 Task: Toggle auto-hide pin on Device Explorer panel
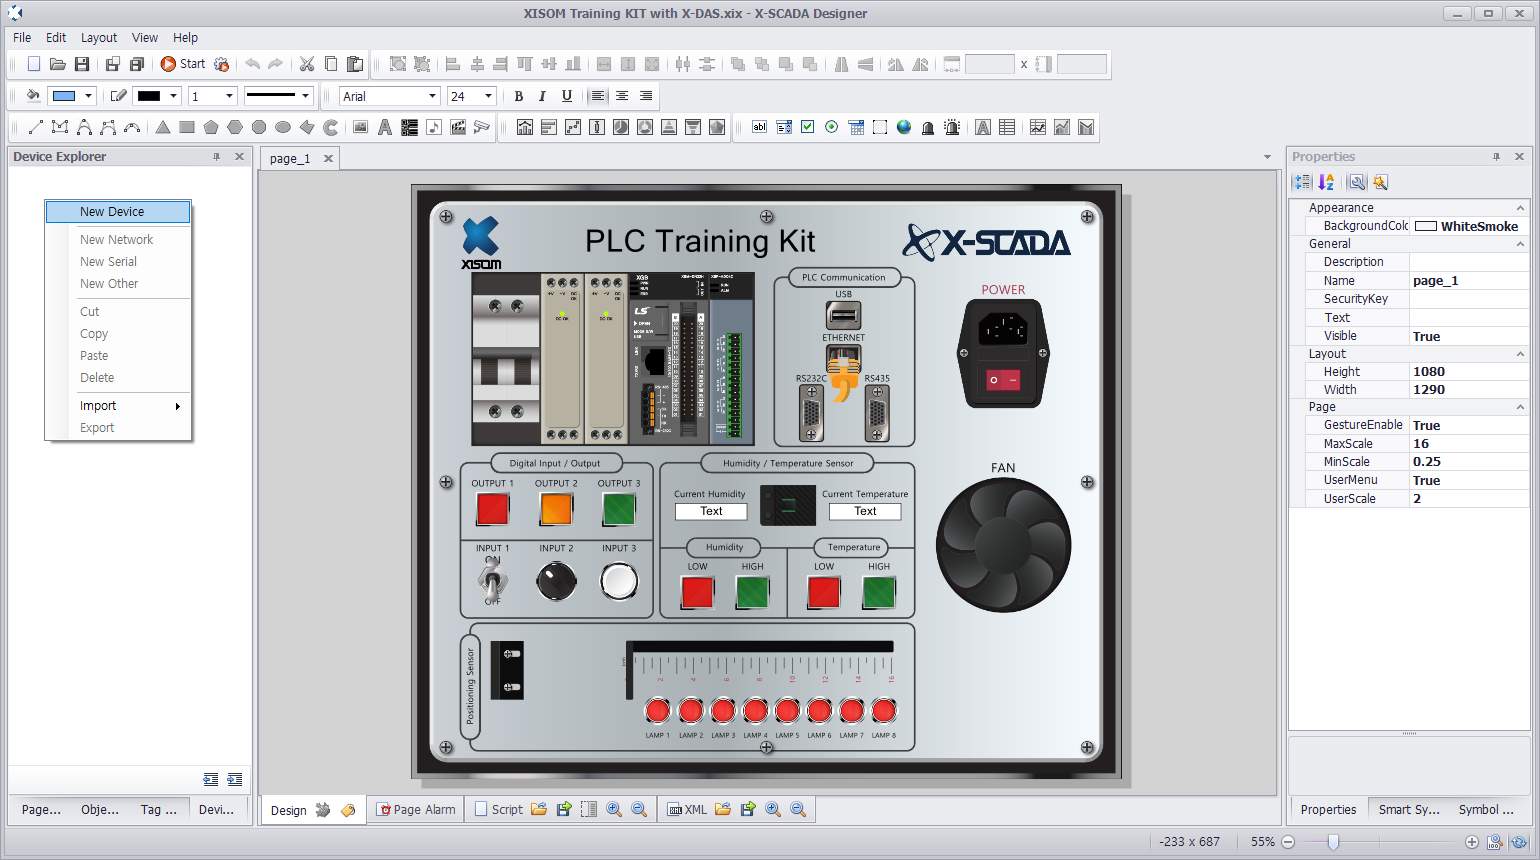point(216,157)
